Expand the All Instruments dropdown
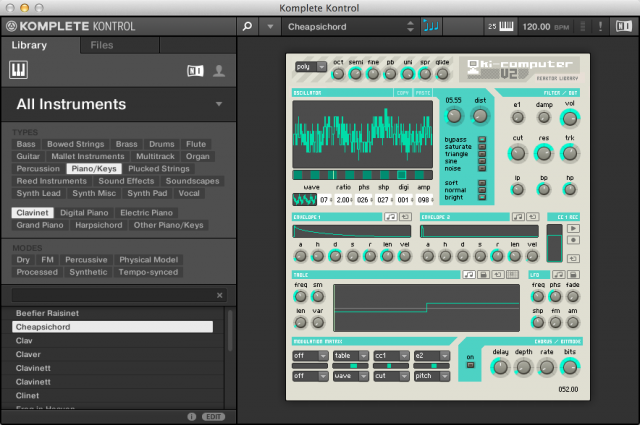 click(218, 104)
